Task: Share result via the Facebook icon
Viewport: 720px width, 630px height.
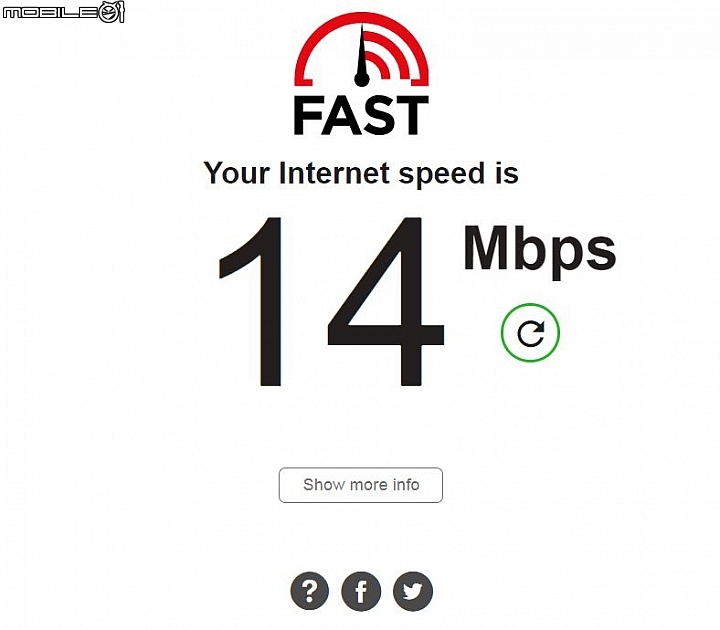Action: 361,591
